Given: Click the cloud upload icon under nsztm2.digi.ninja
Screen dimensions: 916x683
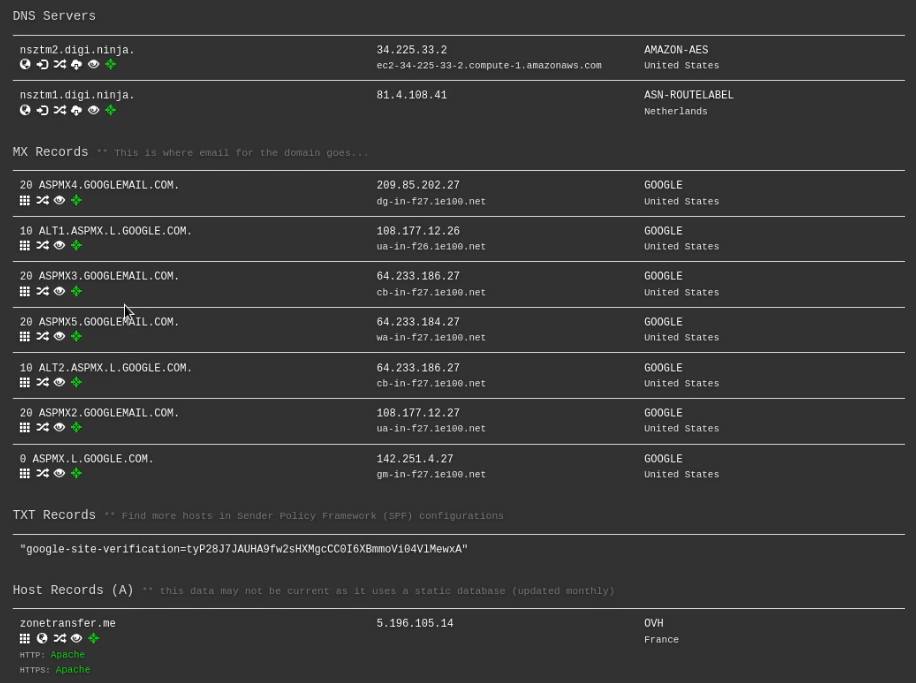Looking at the screenshot, I should coord(76,65).
